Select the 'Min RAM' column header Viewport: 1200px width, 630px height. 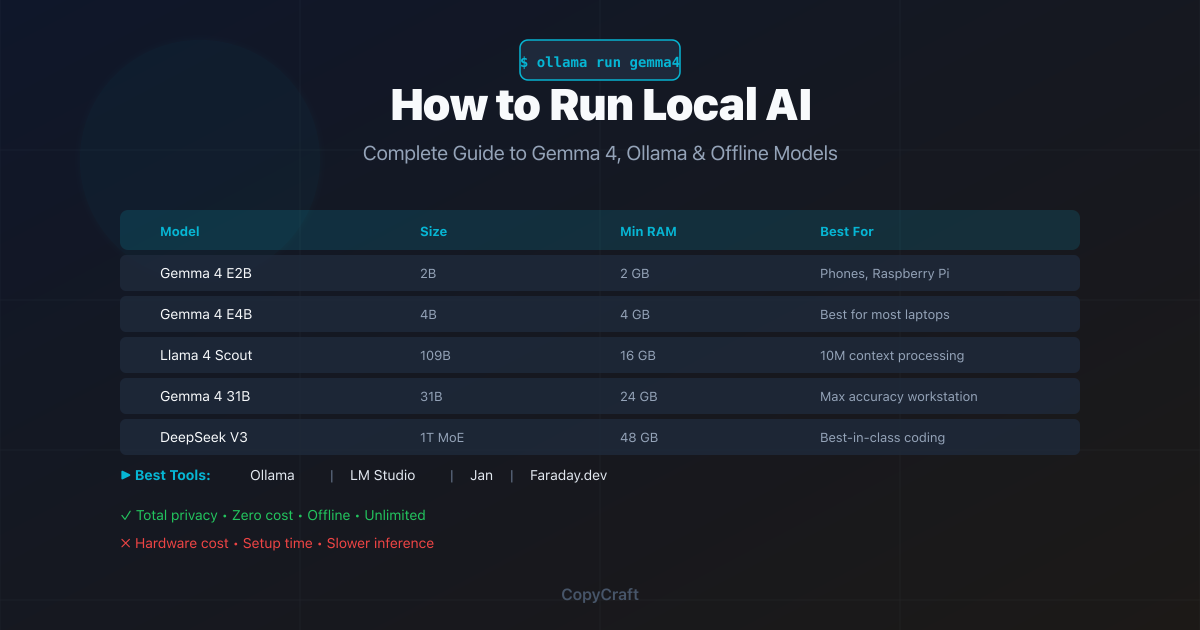(x=648, y=231)
